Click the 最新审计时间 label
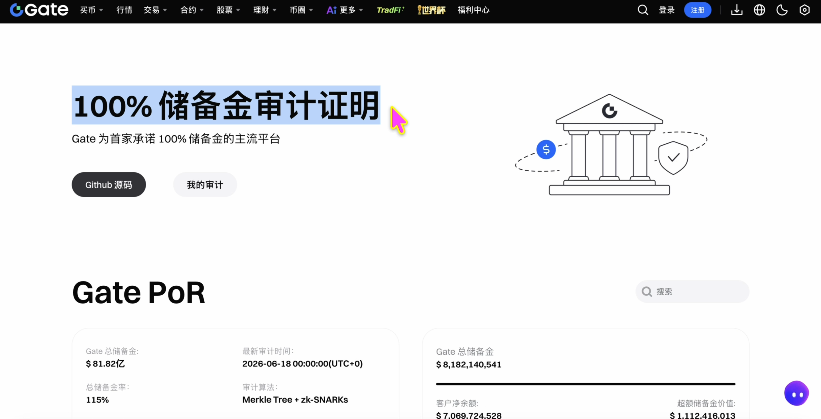The height and width of the screenshot is (419, 821). pos(268,351)
